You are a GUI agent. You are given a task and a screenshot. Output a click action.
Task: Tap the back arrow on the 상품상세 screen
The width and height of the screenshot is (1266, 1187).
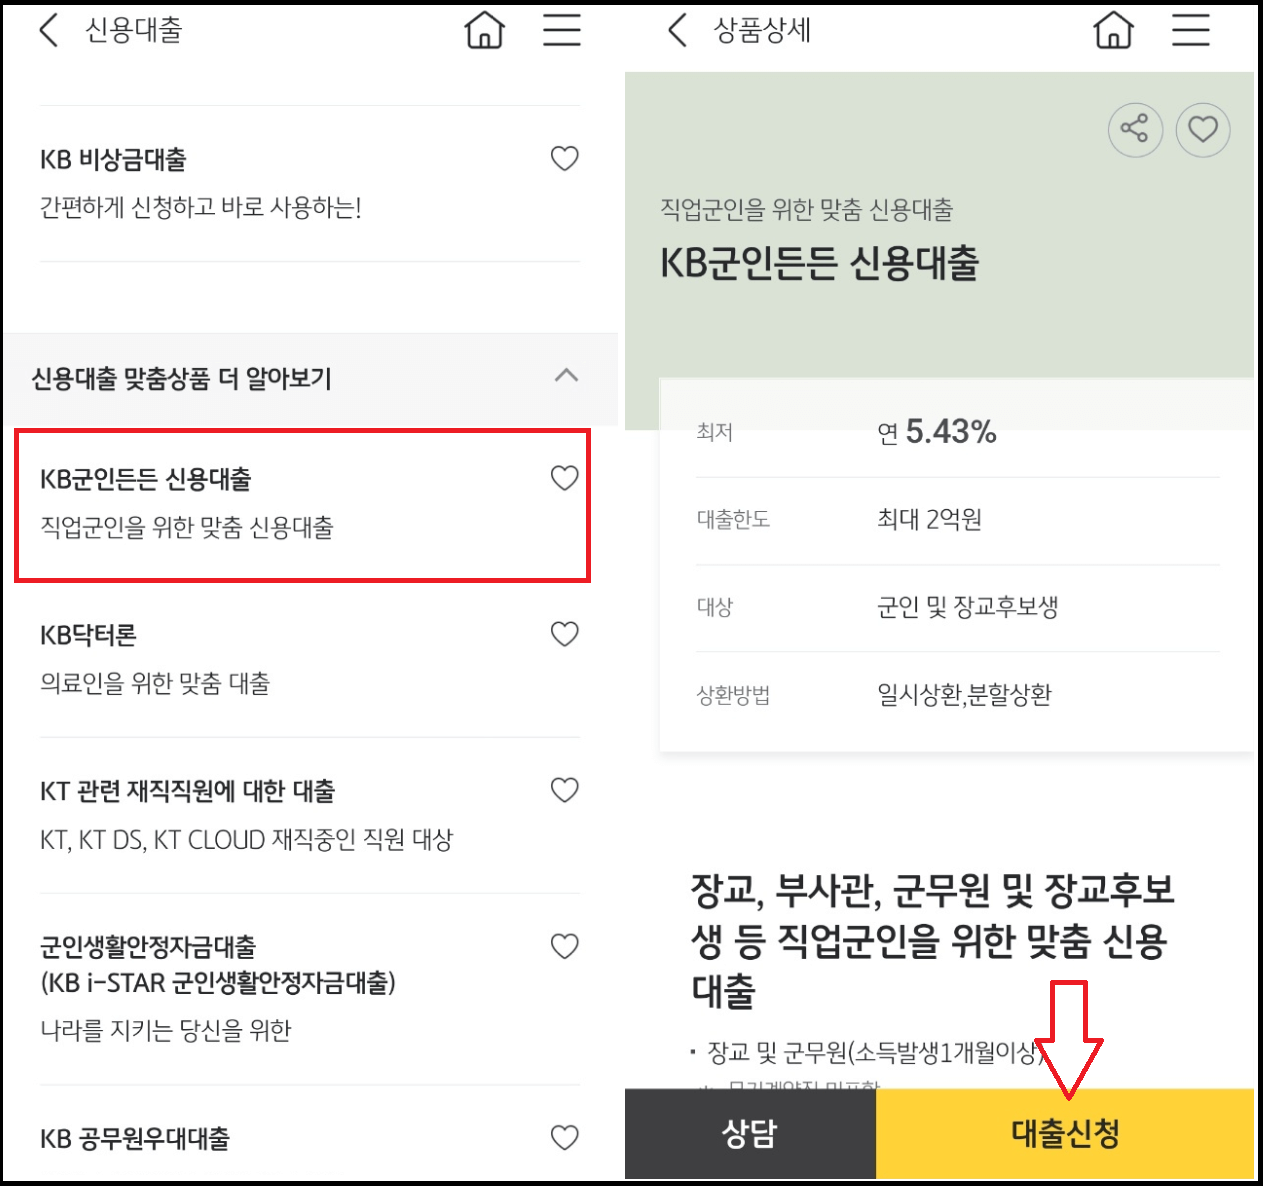[676, 30]
